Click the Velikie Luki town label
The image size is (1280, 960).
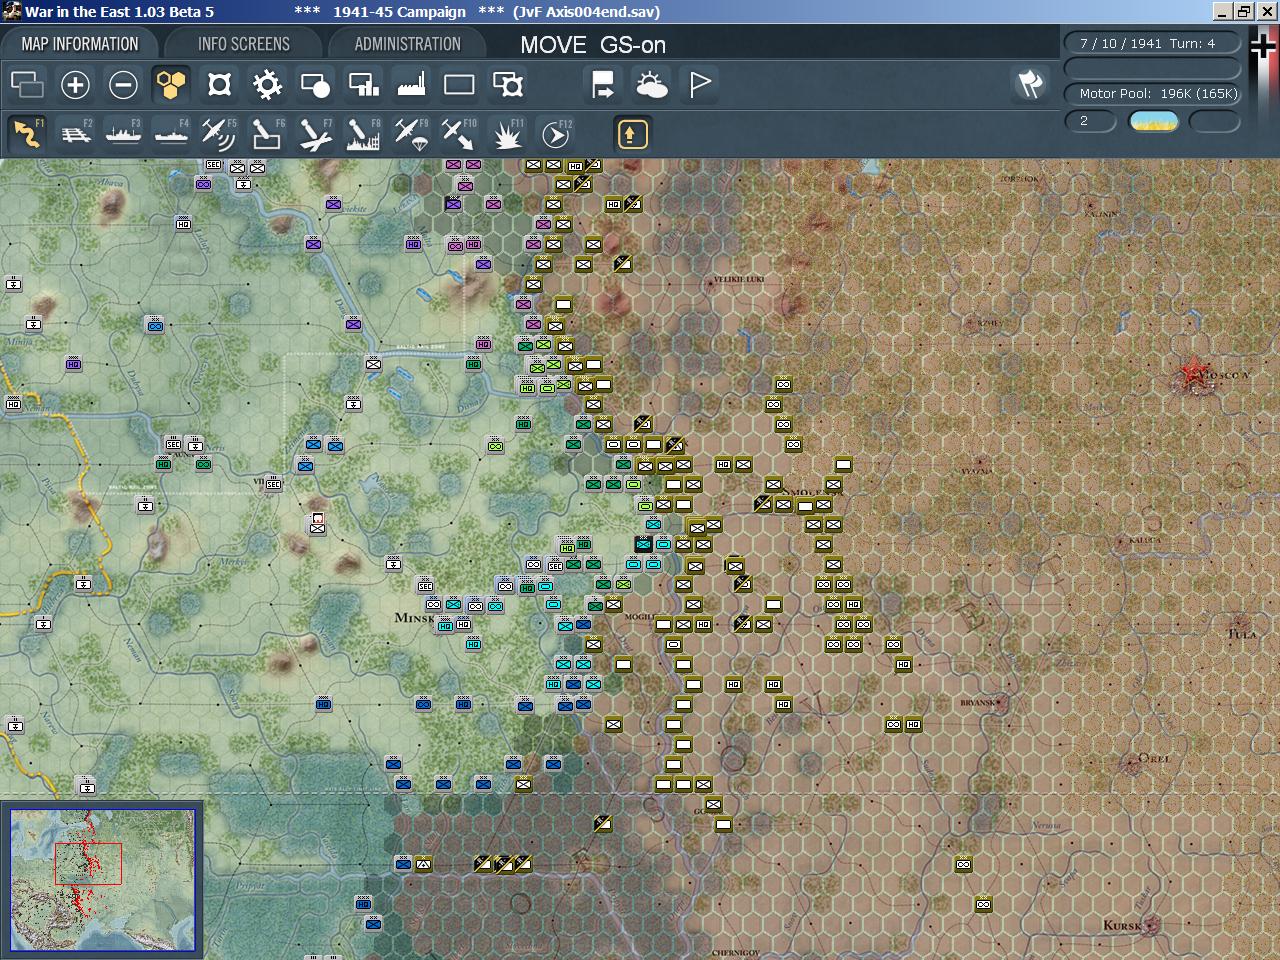[739, 280]
